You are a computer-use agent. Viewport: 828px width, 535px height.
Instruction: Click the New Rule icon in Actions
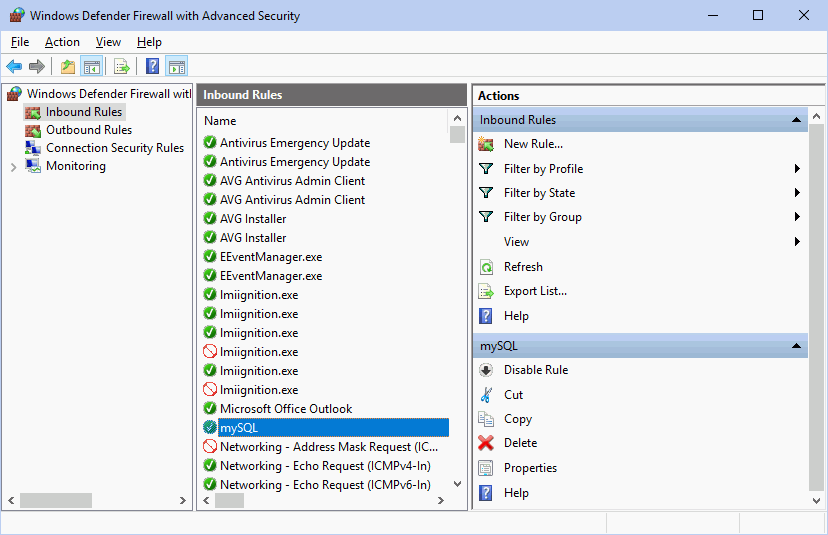pyautogui.click(x=486, y=144)
